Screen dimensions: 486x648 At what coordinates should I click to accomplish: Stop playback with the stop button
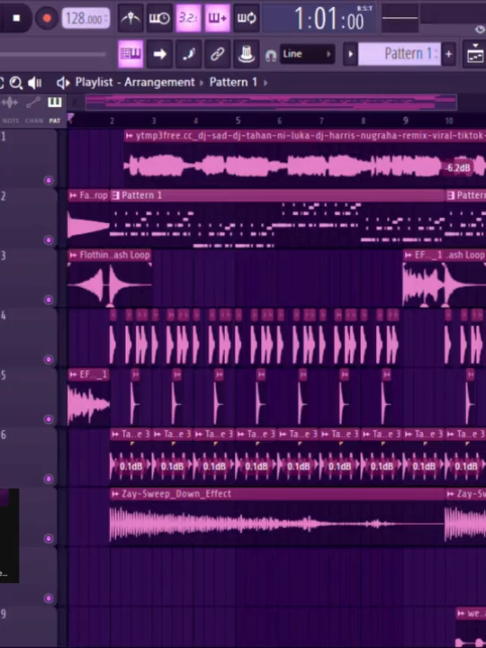point(16,18)
